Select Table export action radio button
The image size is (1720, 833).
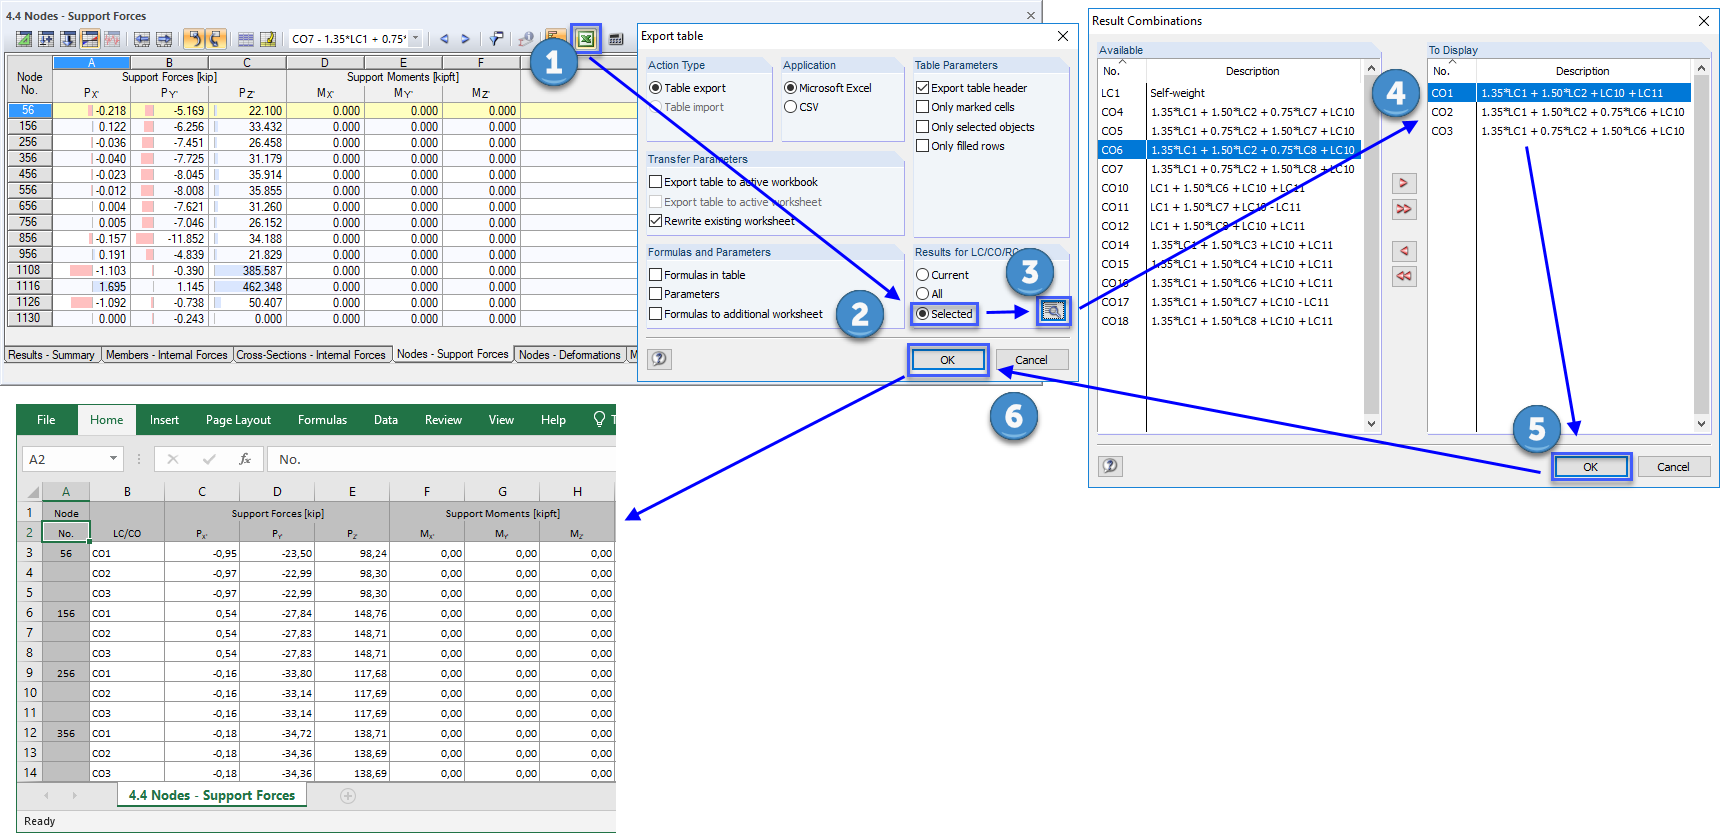click(656, 88)
